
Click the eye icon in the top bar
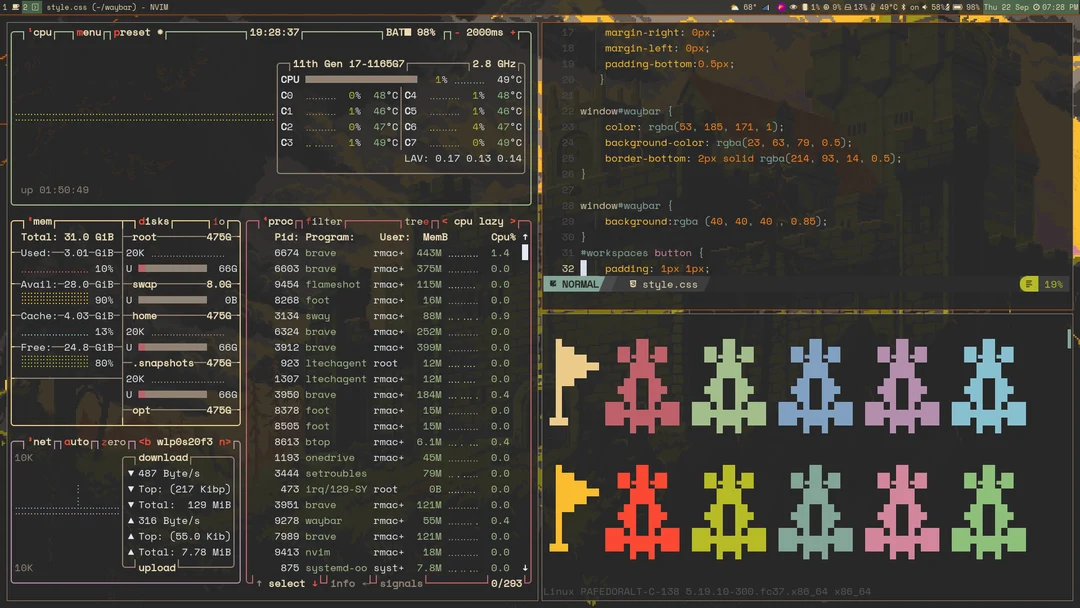793,5
